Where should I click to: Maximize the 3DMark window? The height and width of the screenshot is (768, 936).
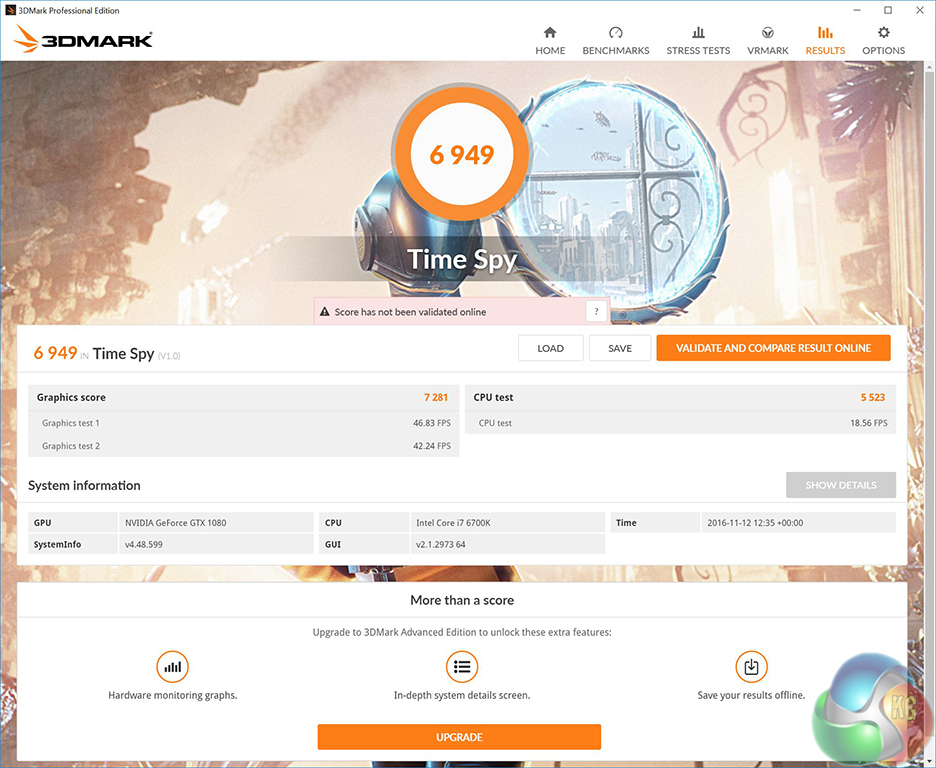click(x=888, y=10)
